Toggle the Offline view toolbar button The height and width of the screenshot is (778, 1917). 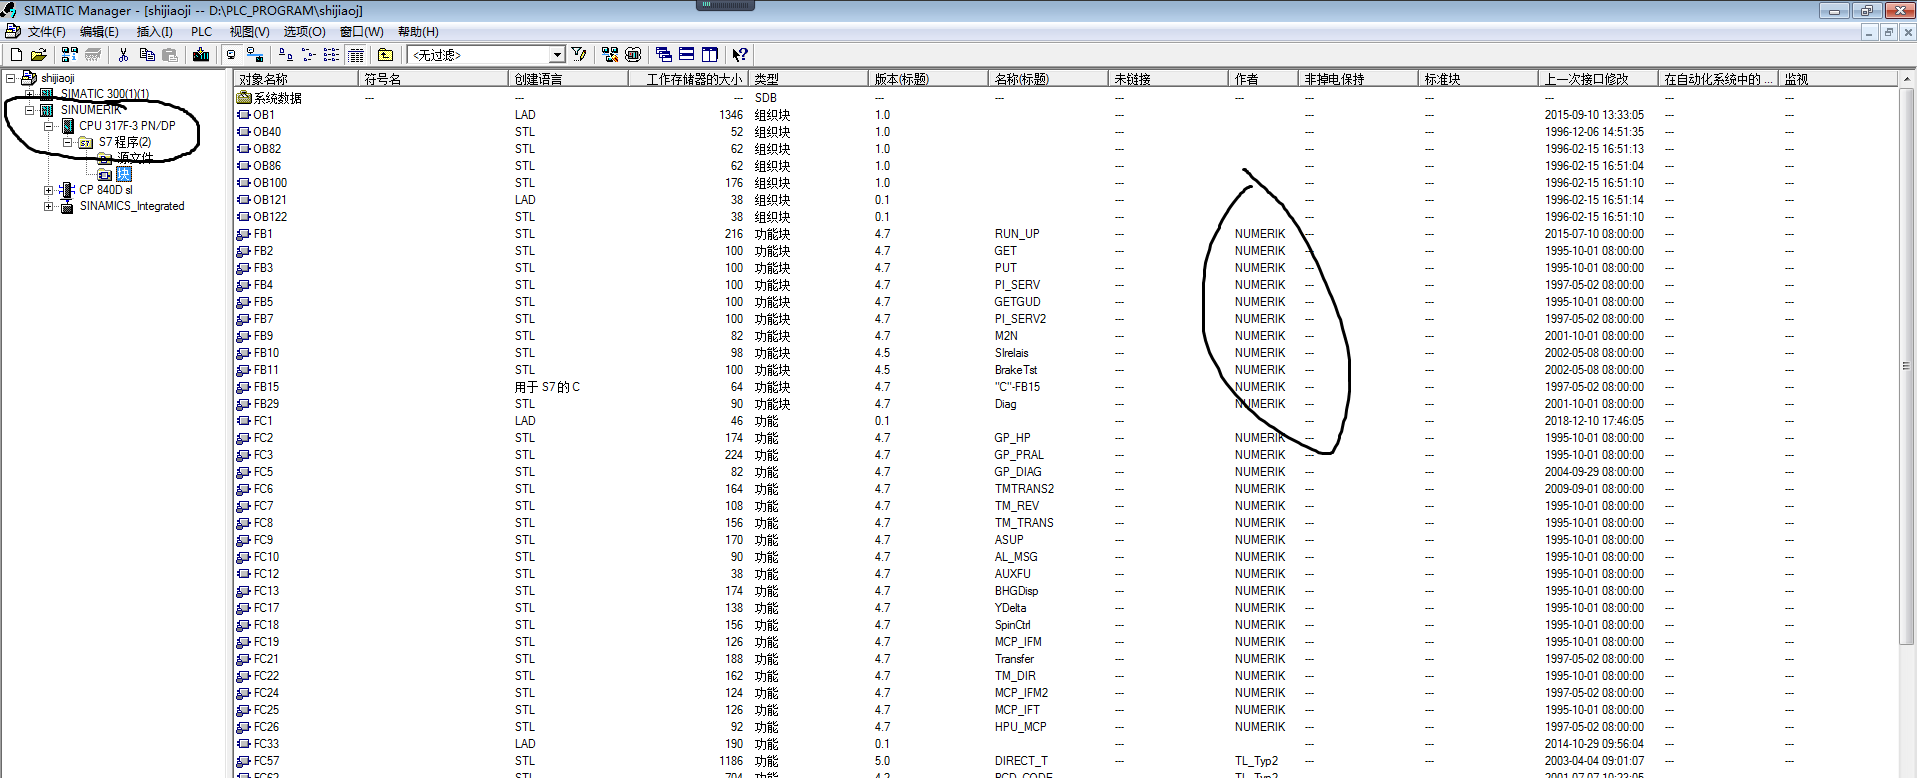(231, 55)
